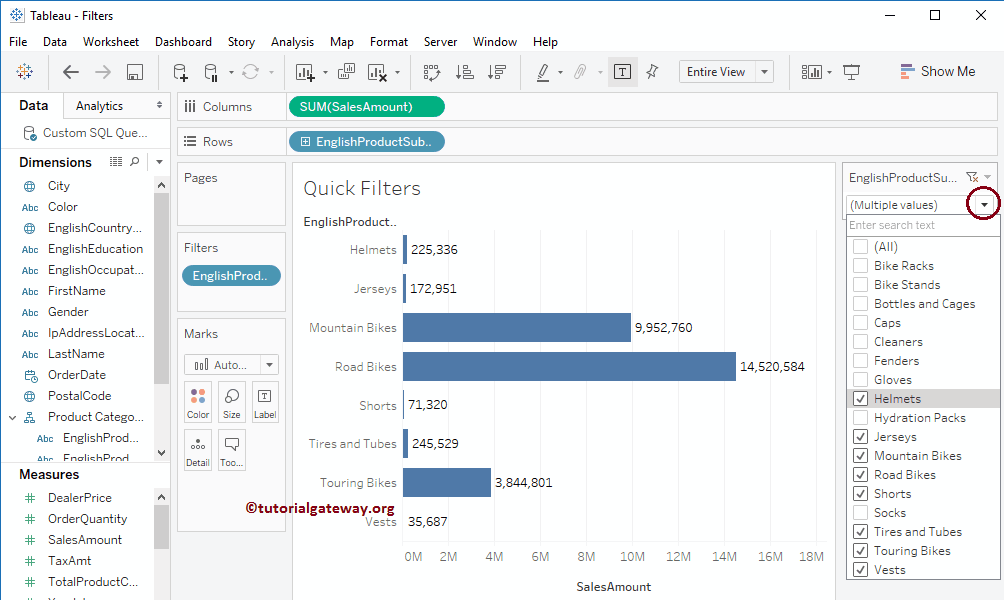Image resolution: width=1004 pixels, height=600 pixels.
Task: Open the Dimensions pane dropdown arrow
Action: 159,162
